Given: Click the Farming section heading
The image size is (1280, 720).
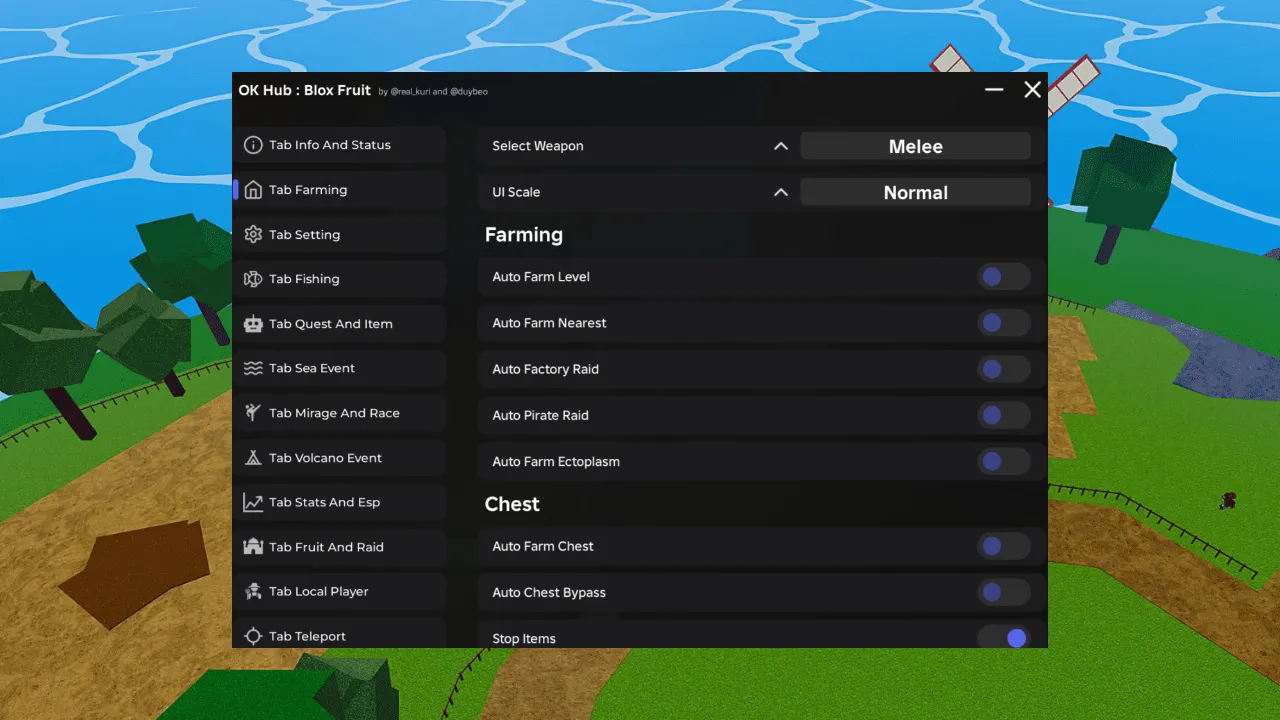Looking at the screenshot, I should pos(524,235).
